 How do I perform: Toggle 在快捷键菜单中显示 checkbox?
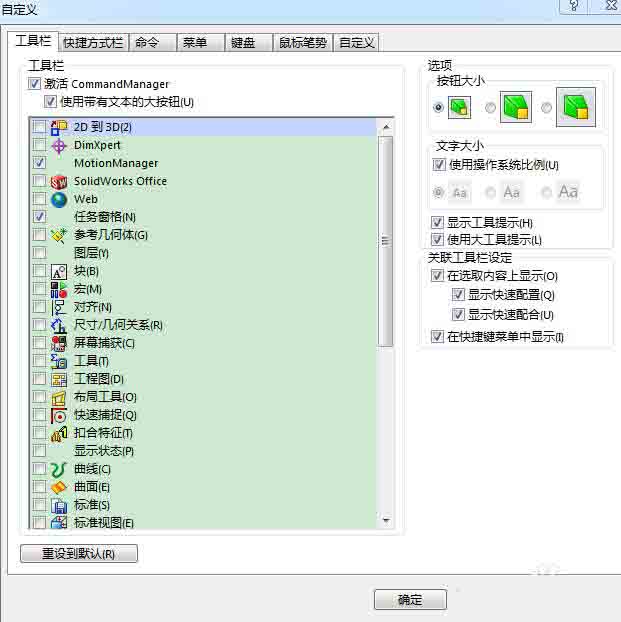coord(437,336)
